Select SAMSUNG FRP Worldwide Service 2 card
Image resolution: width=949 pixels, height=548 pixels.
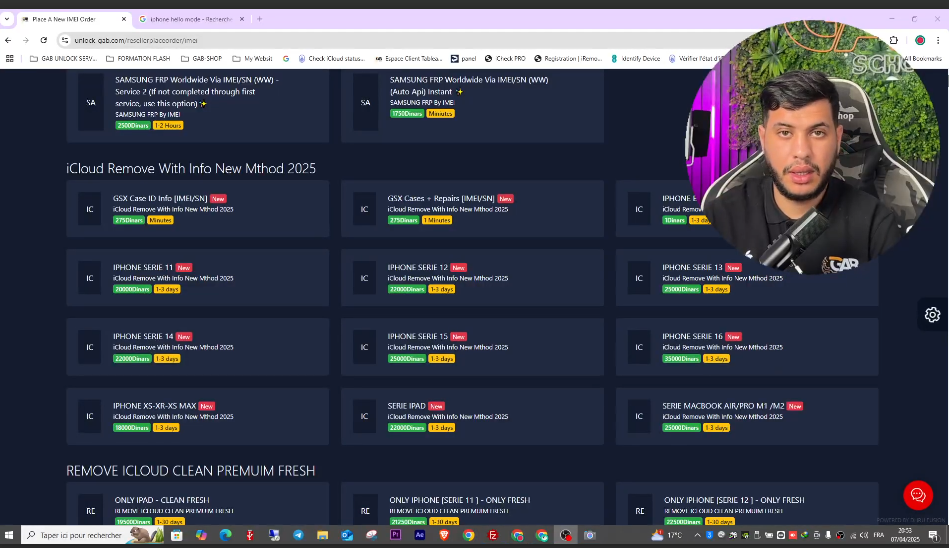[198, 105]
